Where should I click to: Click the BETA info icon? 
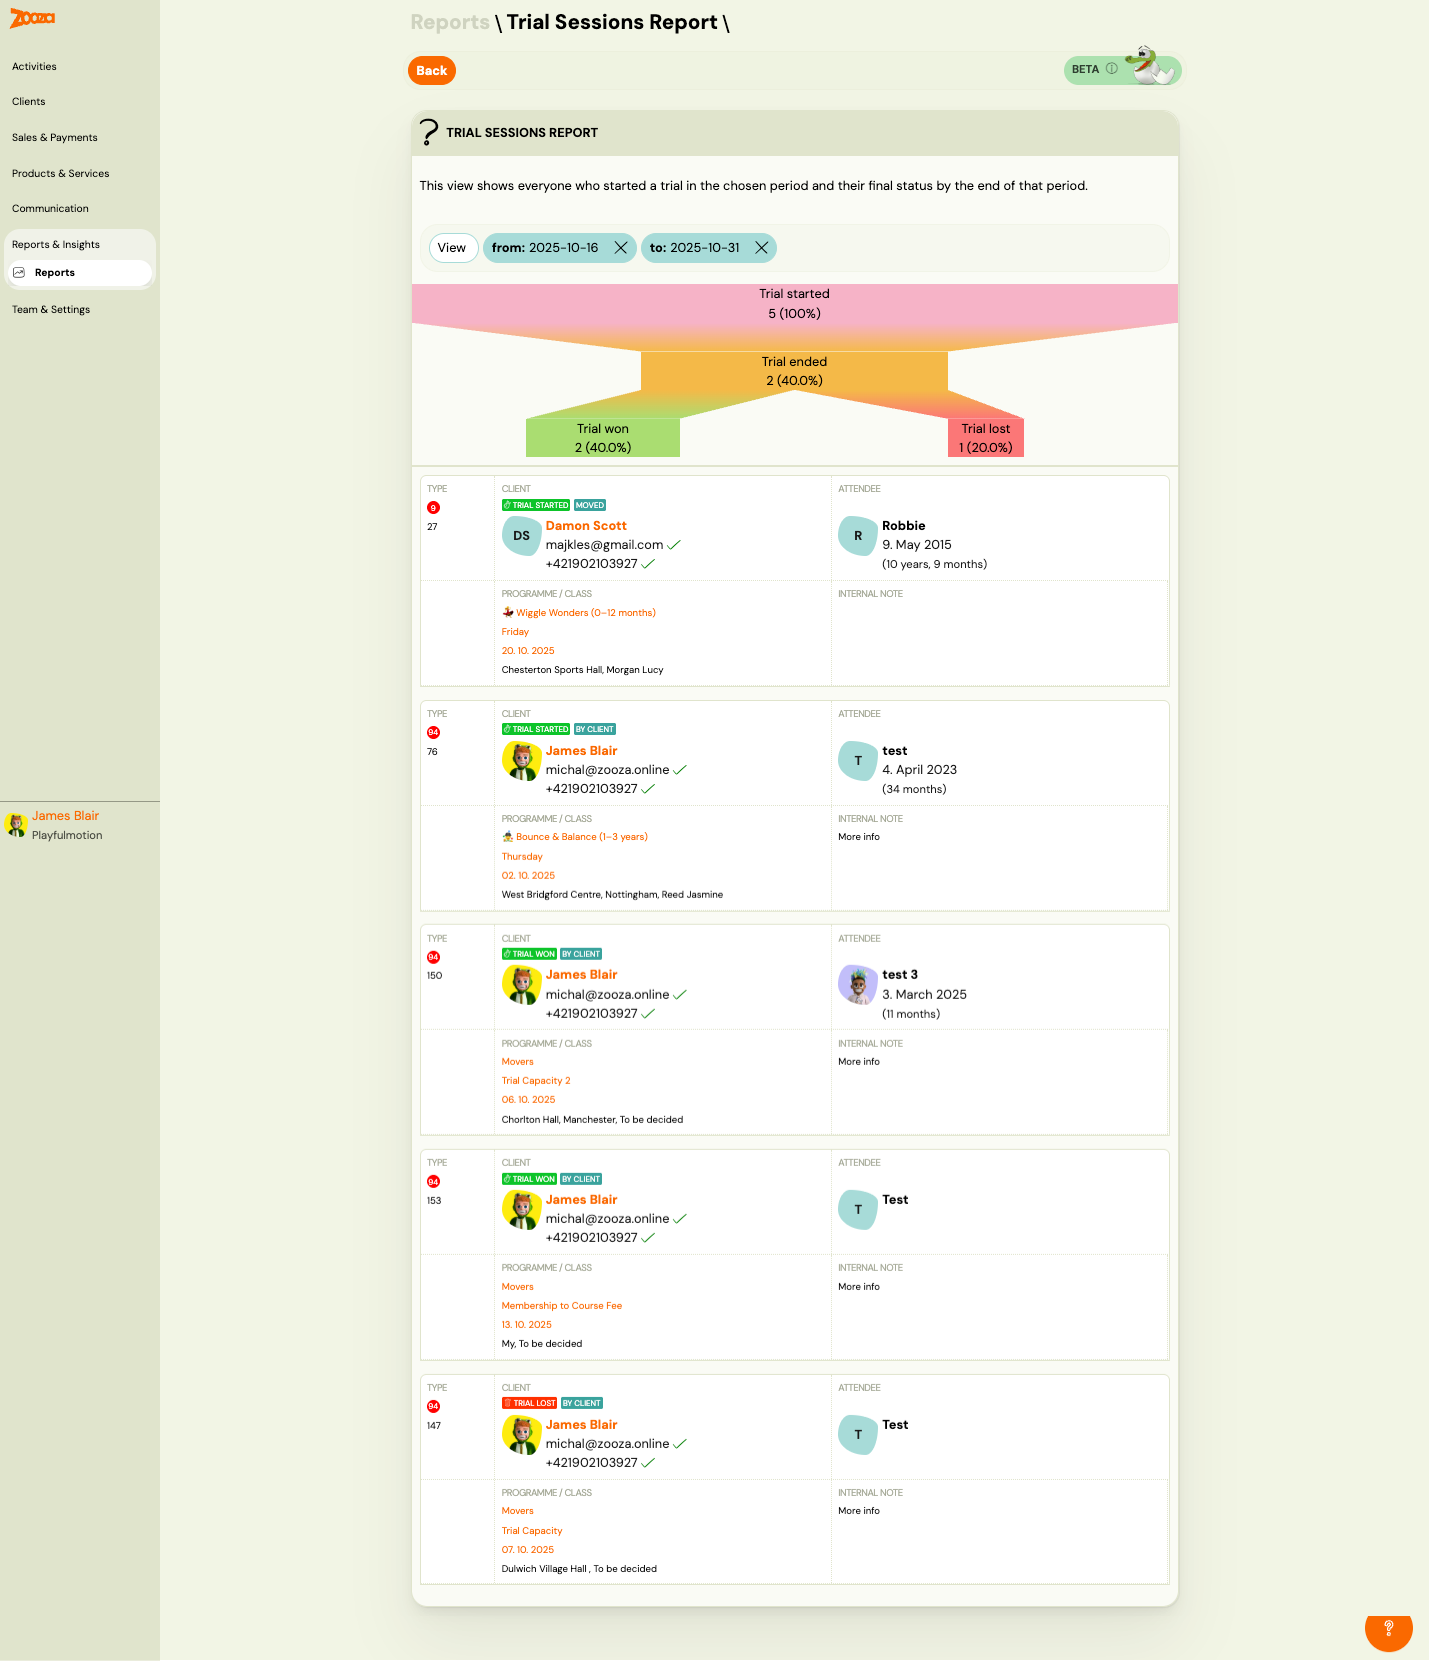[1111, 69]
